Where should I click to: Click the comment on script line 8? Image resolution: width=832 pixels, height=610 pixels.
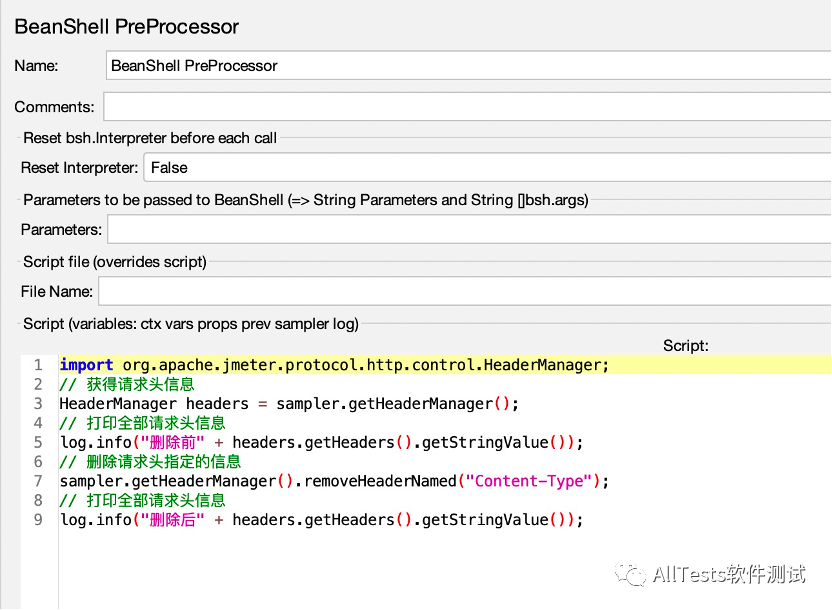tap(142, 500)
